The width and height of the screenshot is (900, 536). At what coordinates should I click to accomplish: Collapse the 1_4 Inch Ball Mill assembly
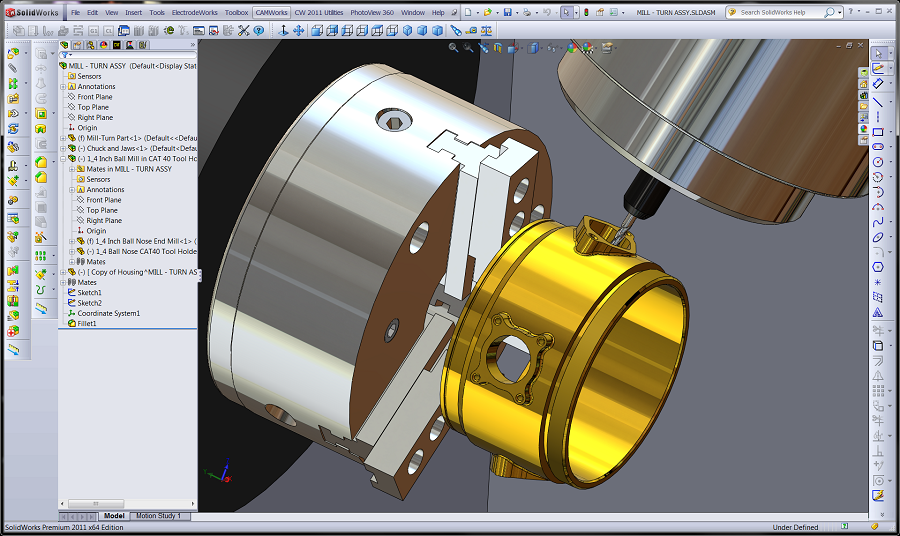coord(62,159)
